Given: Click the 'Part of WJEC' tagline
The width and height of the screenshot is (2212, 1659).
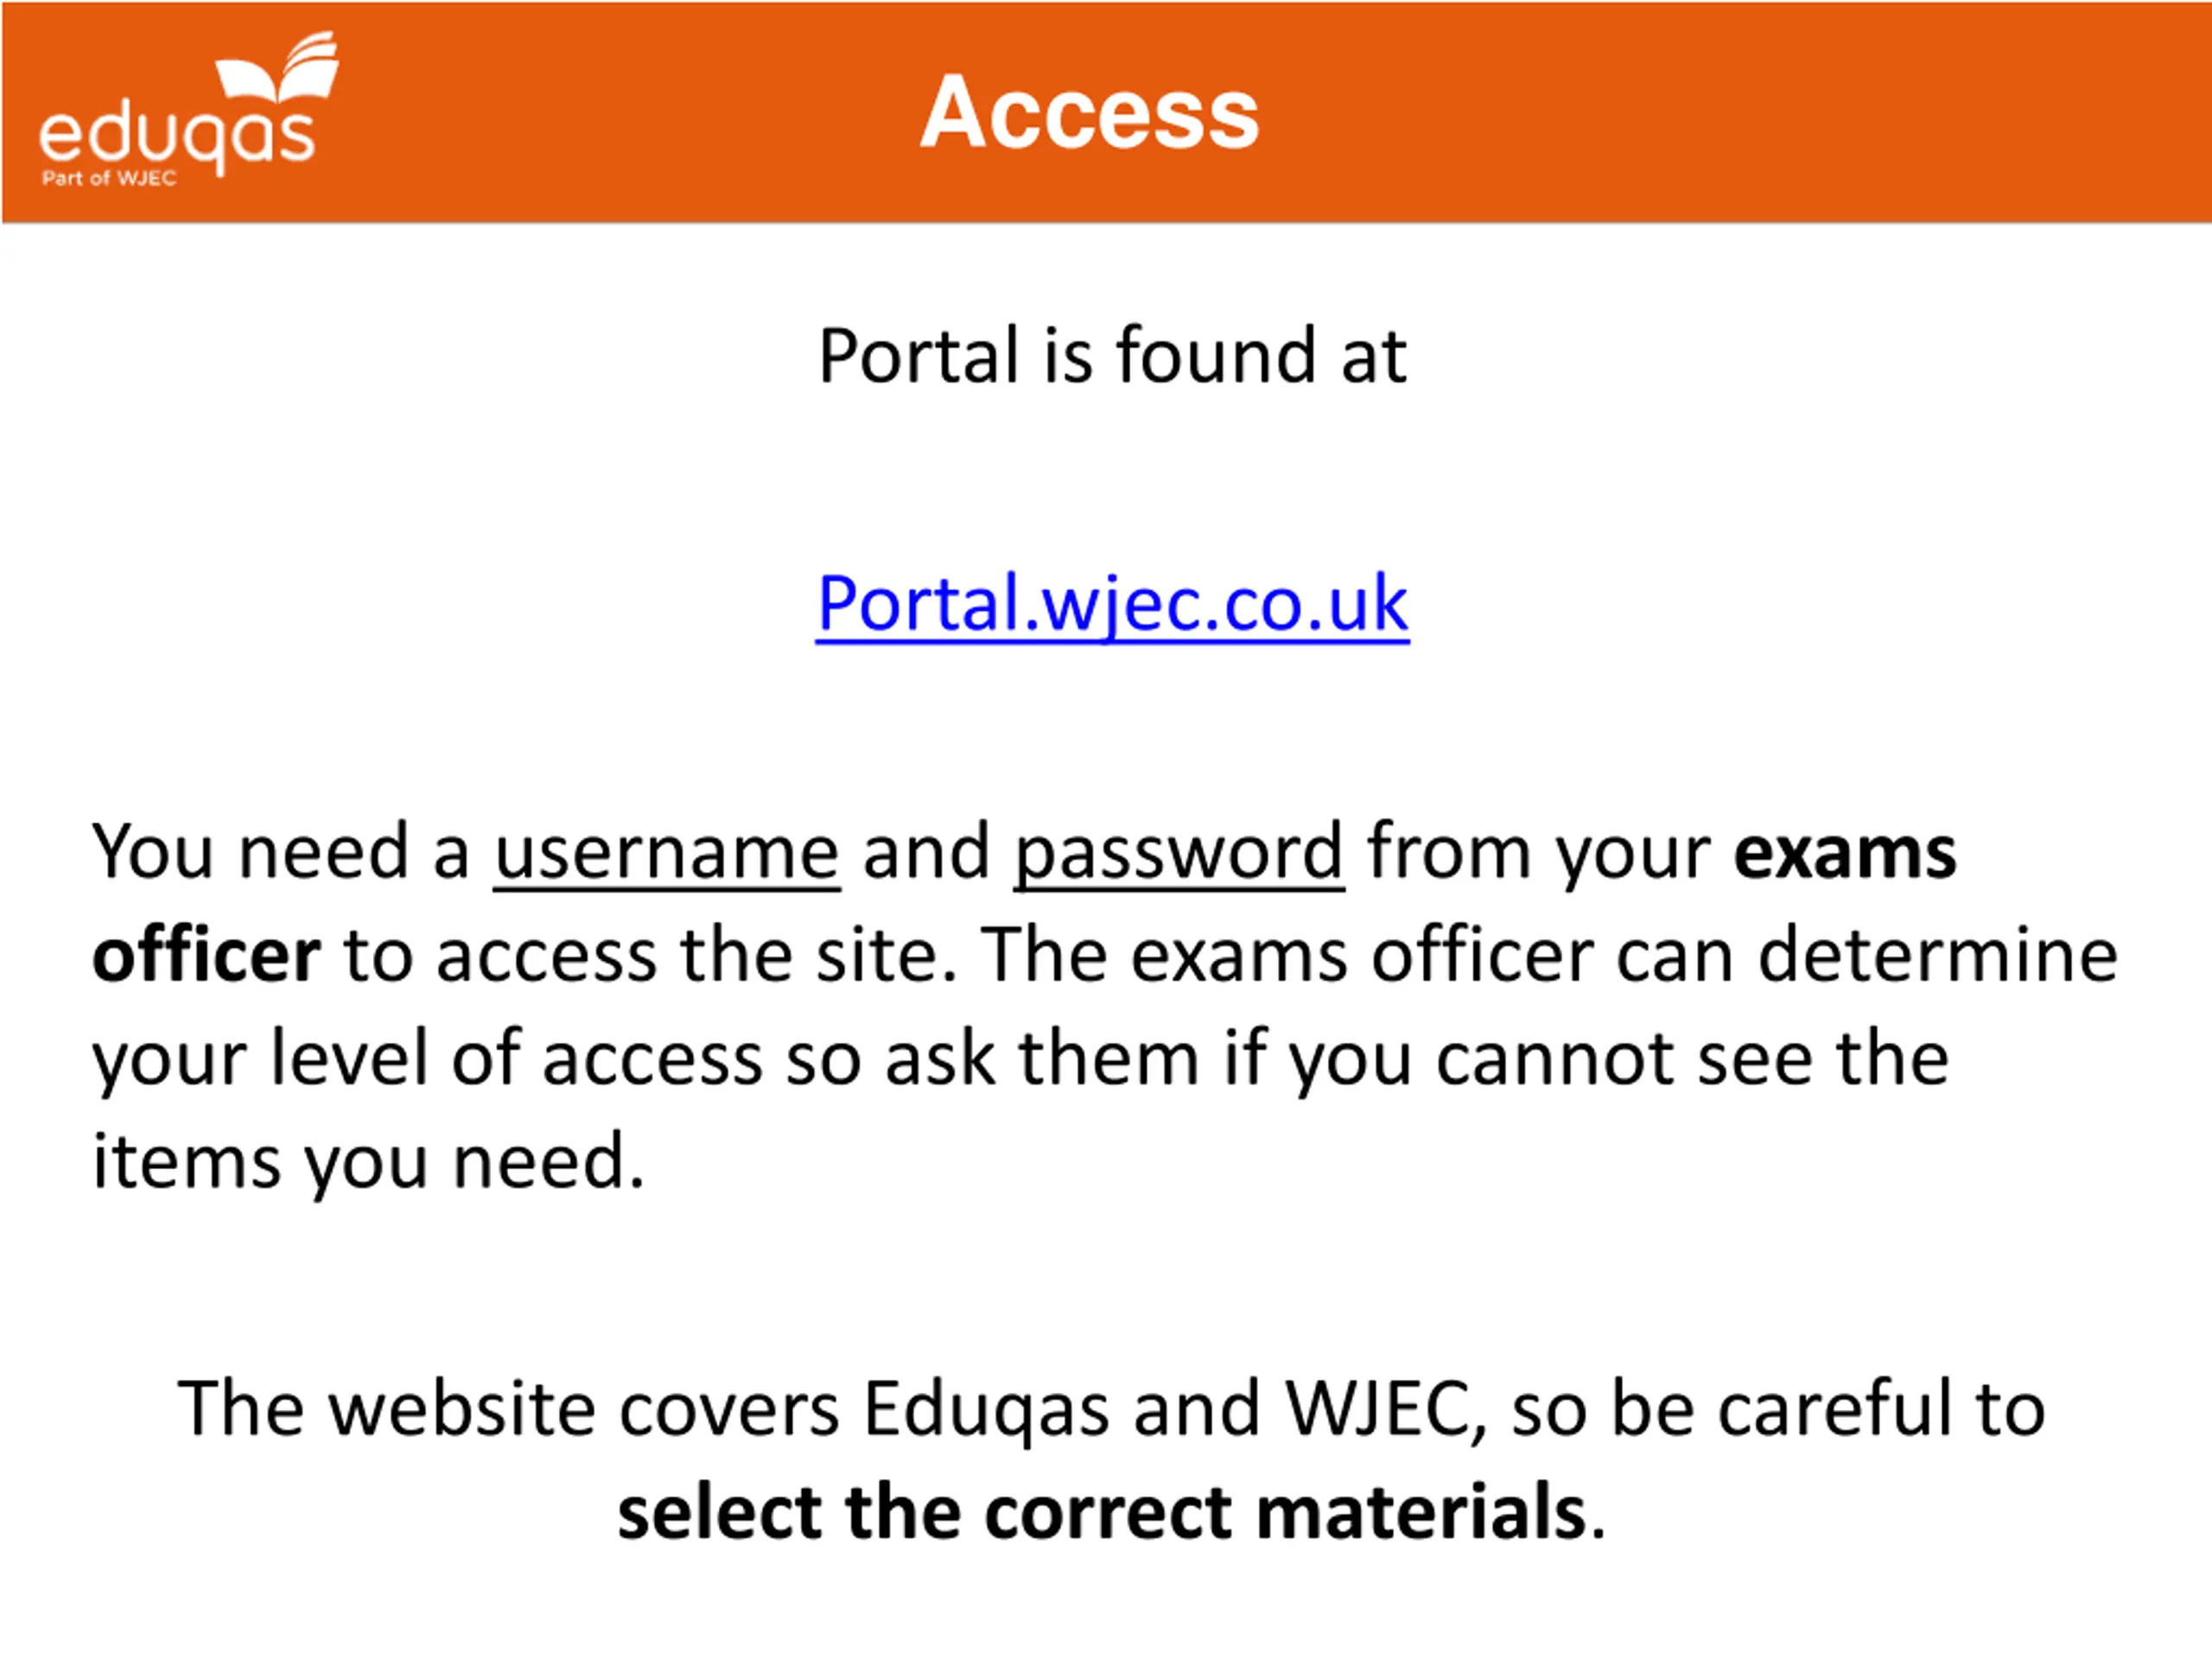Looking at the screenshot, I should tap(109, 179).
